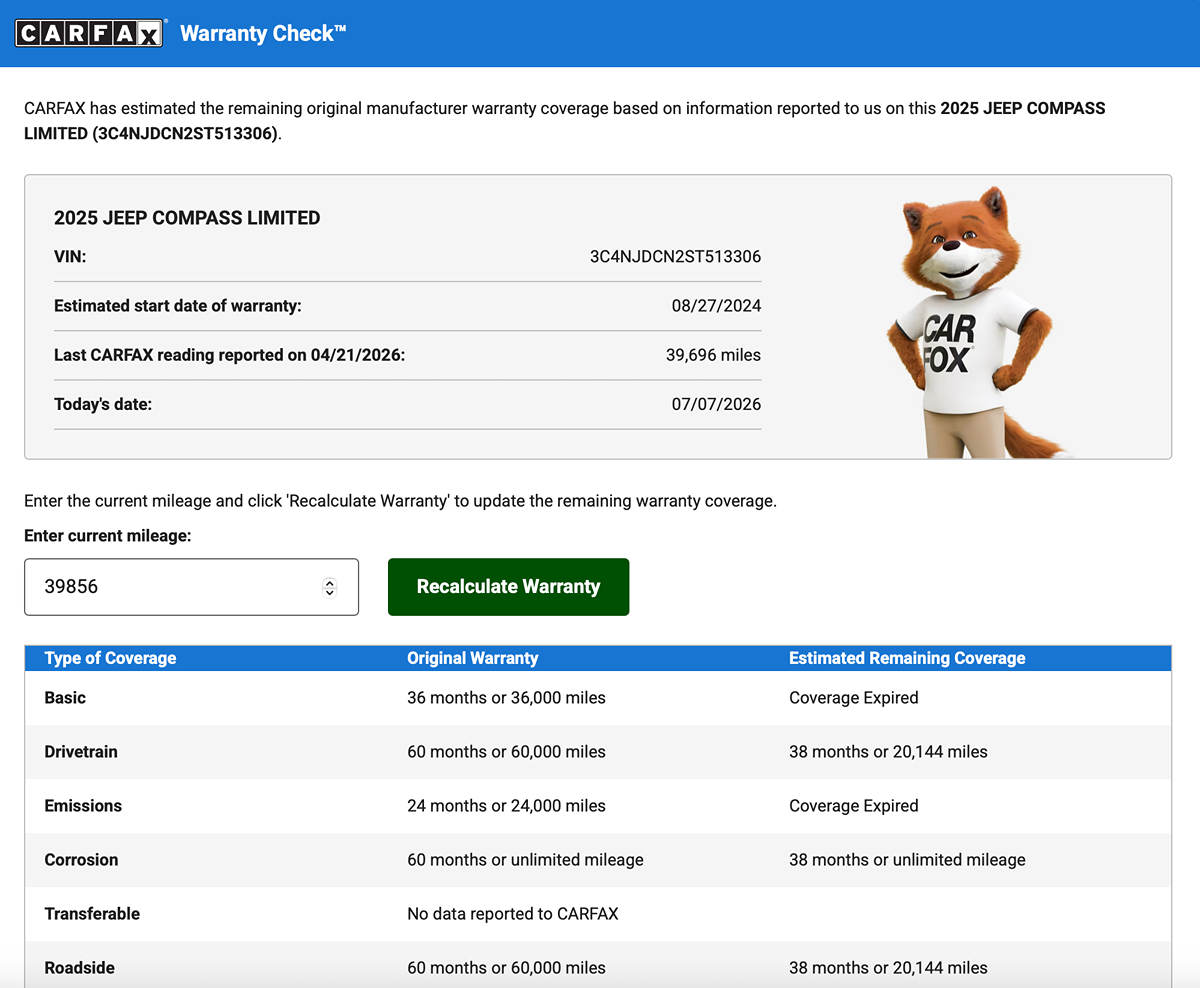This screenshot has width=1200, height=988.
Task: Click Roadside original '60 months or 60,000 miles'
Action: pyautogui.click(x=506, y=968)
